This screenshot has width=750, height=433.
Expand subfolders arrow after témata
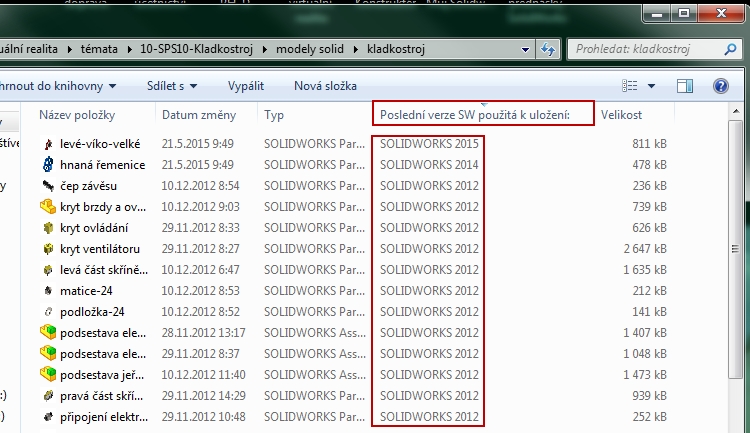tap(129, 49)
